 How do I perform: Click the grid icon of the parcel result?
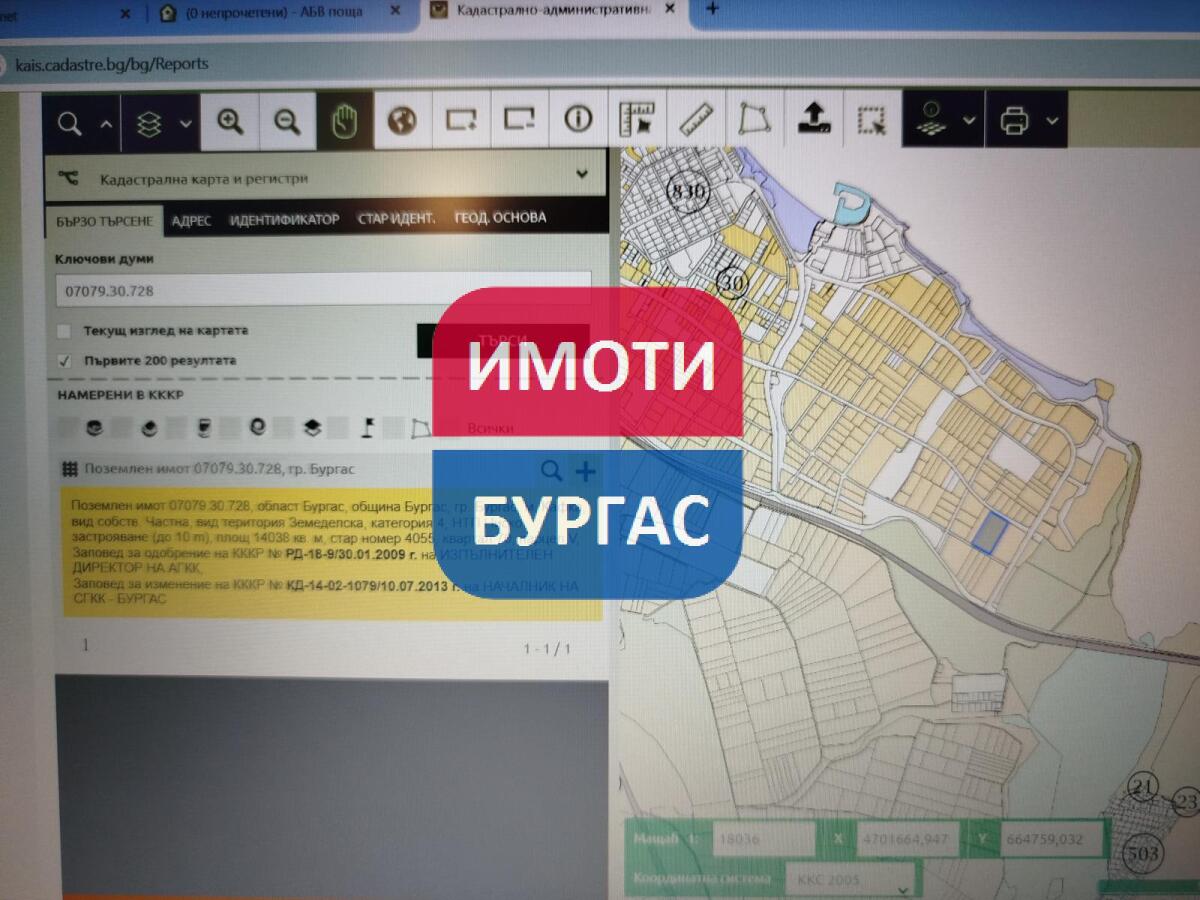click(x=69, y=468)
